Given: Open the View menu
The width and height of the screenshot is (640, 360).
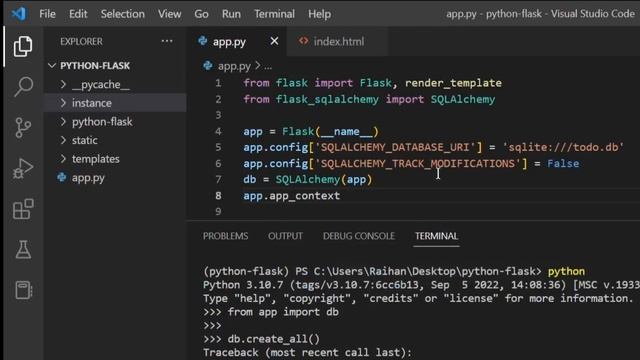Looking at the screenshot, I should click(x=169, y=14).
